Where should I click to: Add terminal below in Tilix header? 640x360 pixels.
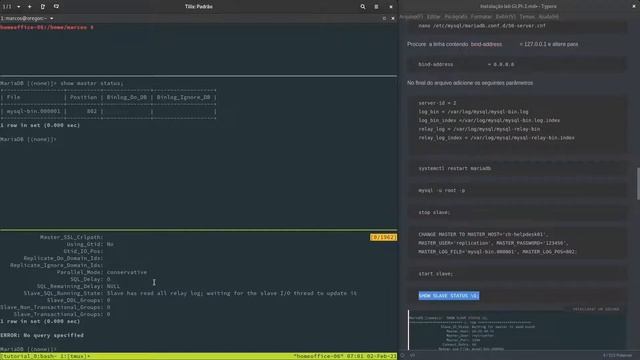56,7
